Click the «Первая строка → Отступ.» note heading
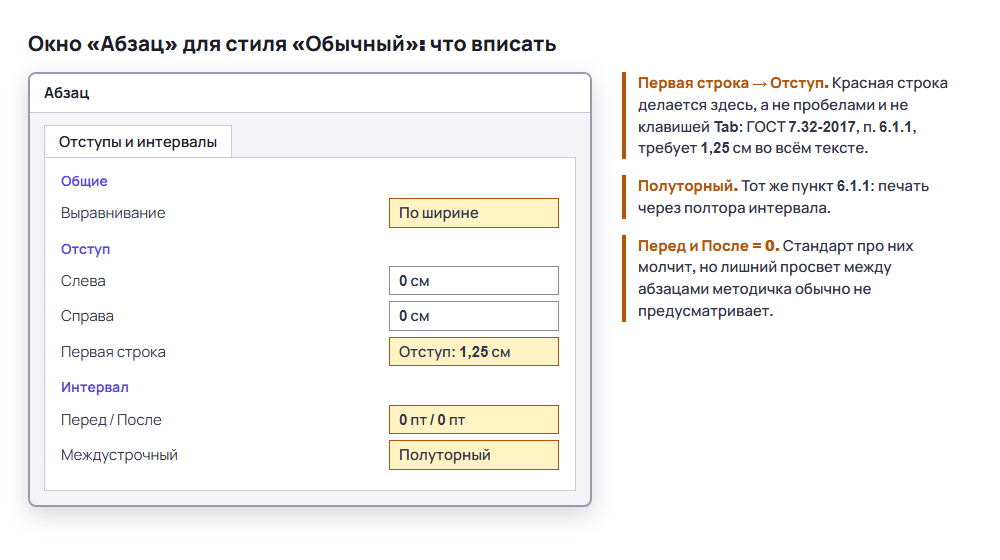The image size is (1000, 560). point(733,83)
